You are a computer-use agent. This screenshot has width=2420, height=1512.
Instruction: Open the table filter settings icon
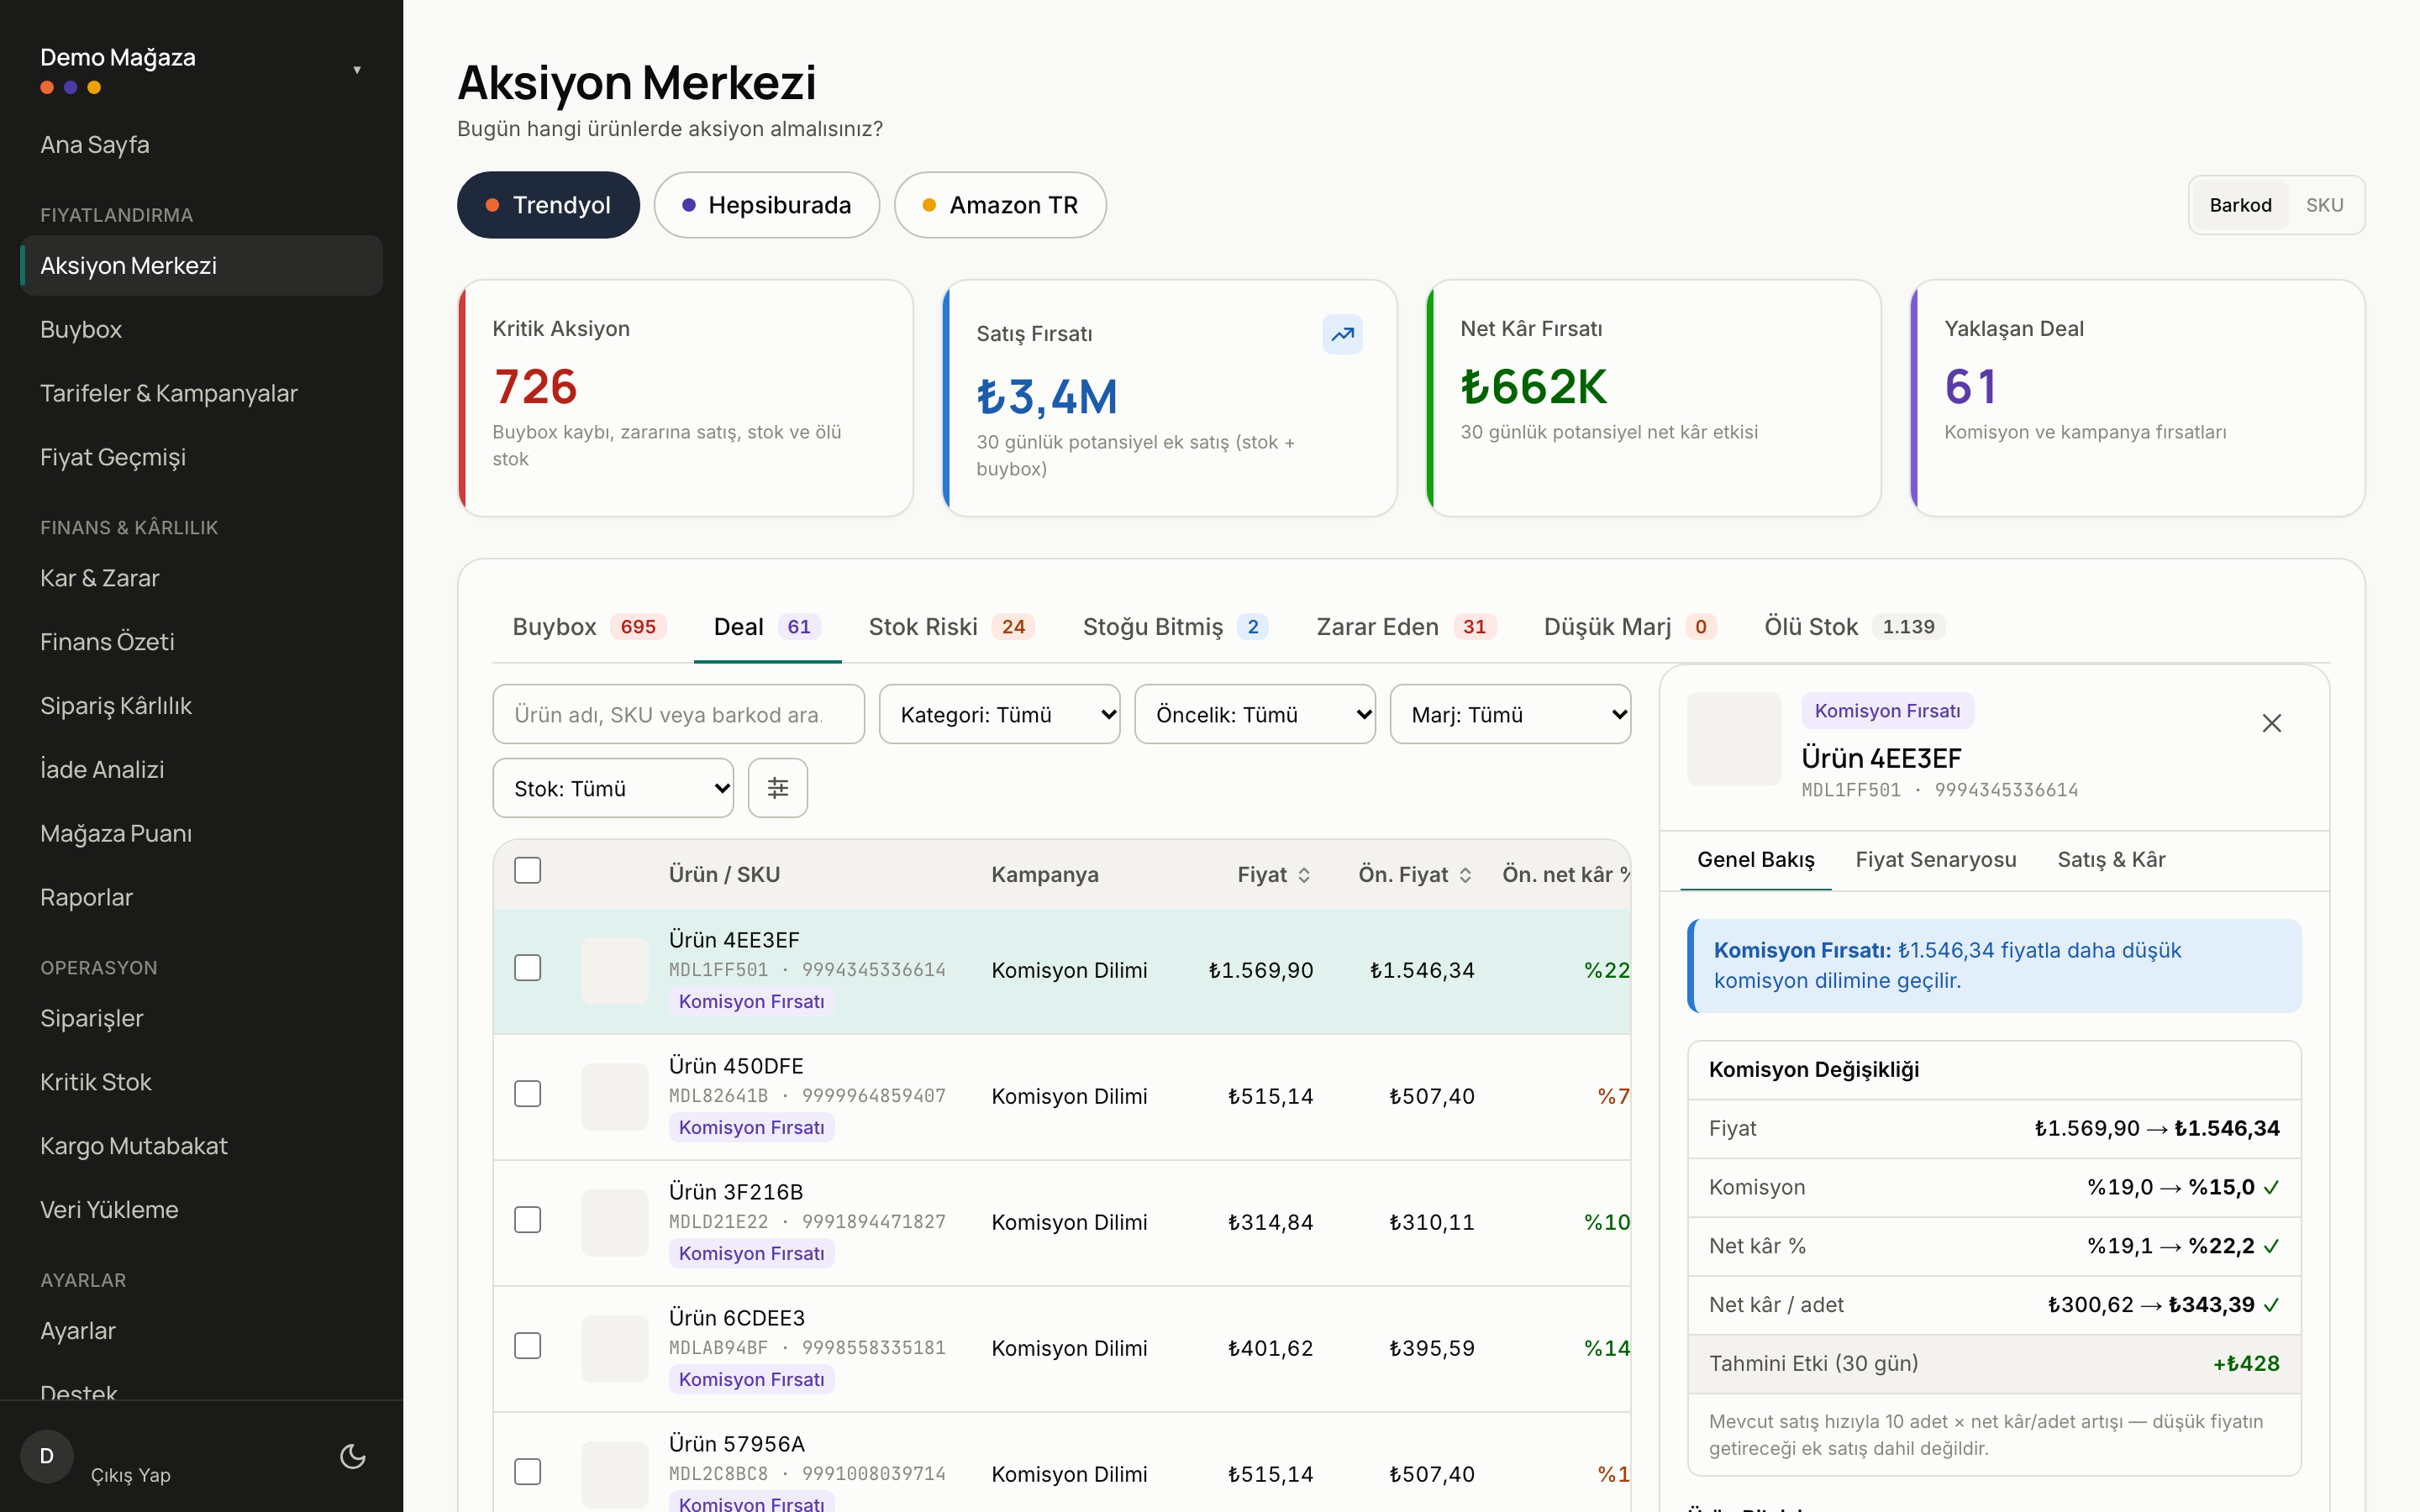tap(777, 788)
